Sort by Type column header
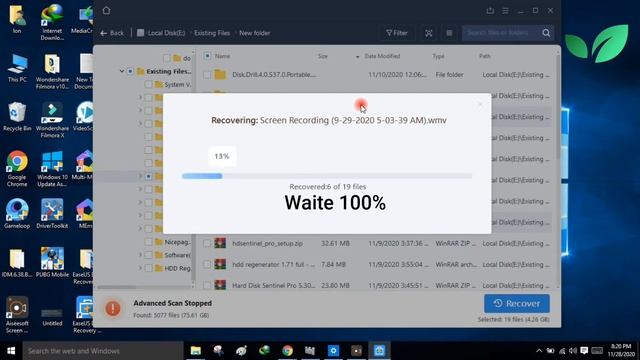640x360 pixels. pyautogui.click(x=438, y=56)
